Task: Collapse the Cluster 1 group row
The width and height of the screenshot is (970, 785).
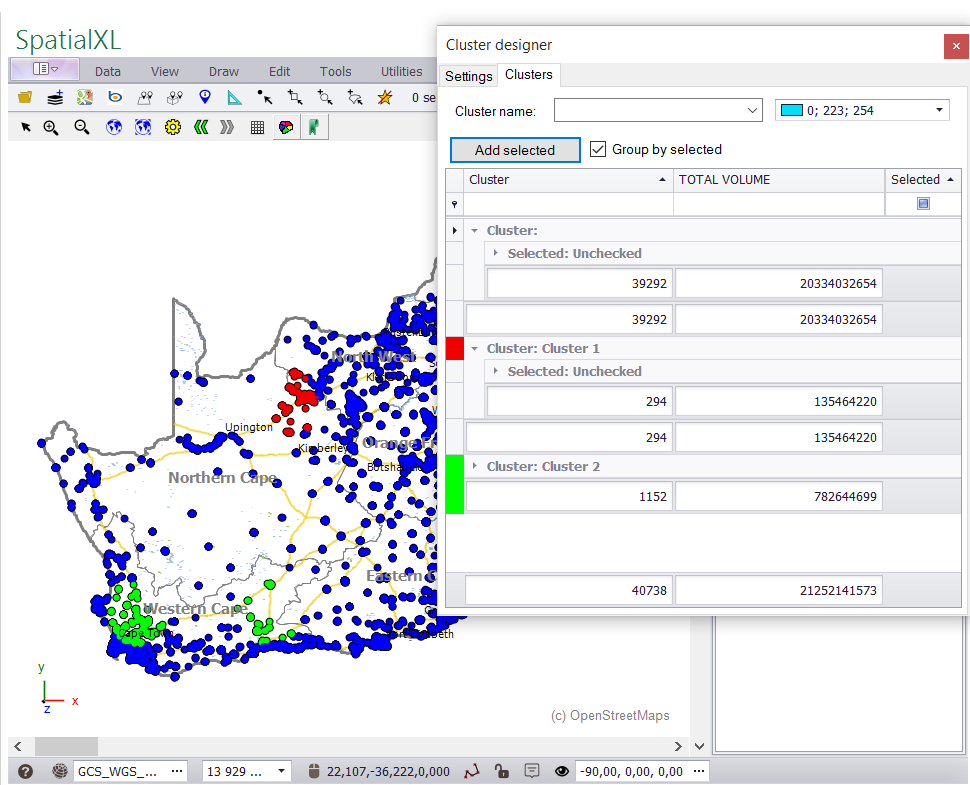Action: click(x=474, y=348)
